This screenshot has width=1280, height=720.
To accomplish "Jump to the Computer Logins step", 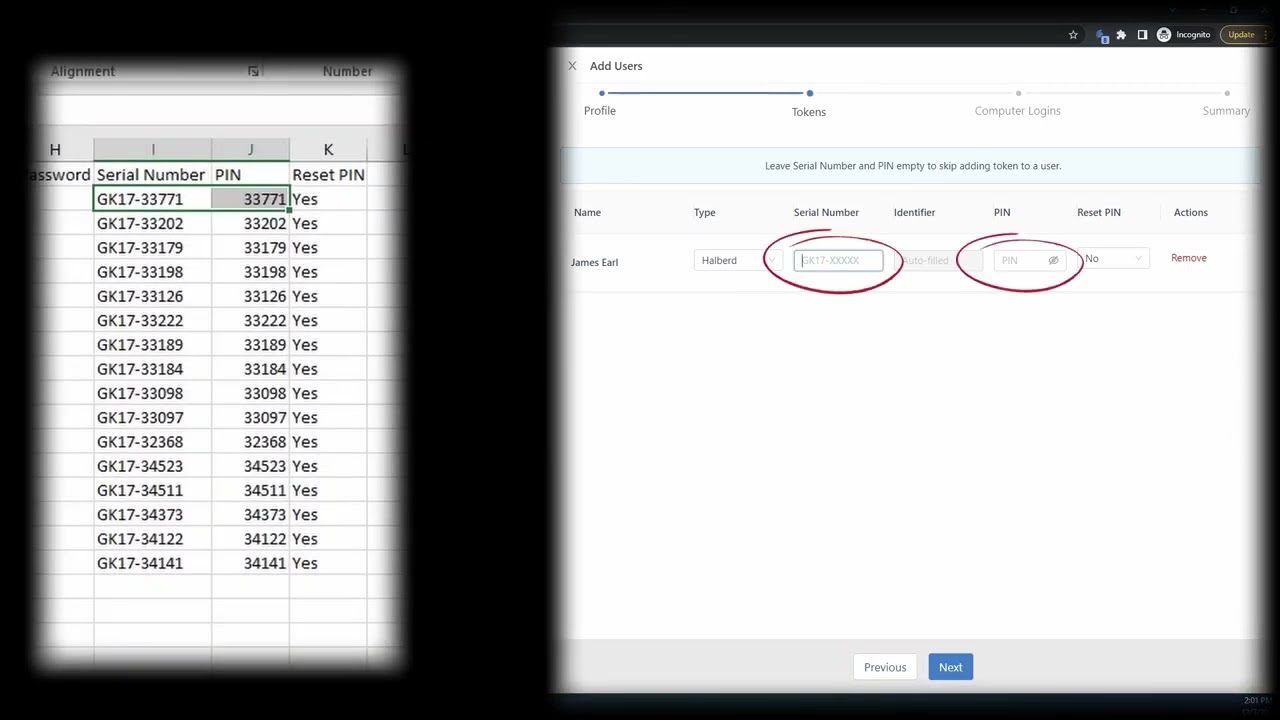I will point(1017,111).
